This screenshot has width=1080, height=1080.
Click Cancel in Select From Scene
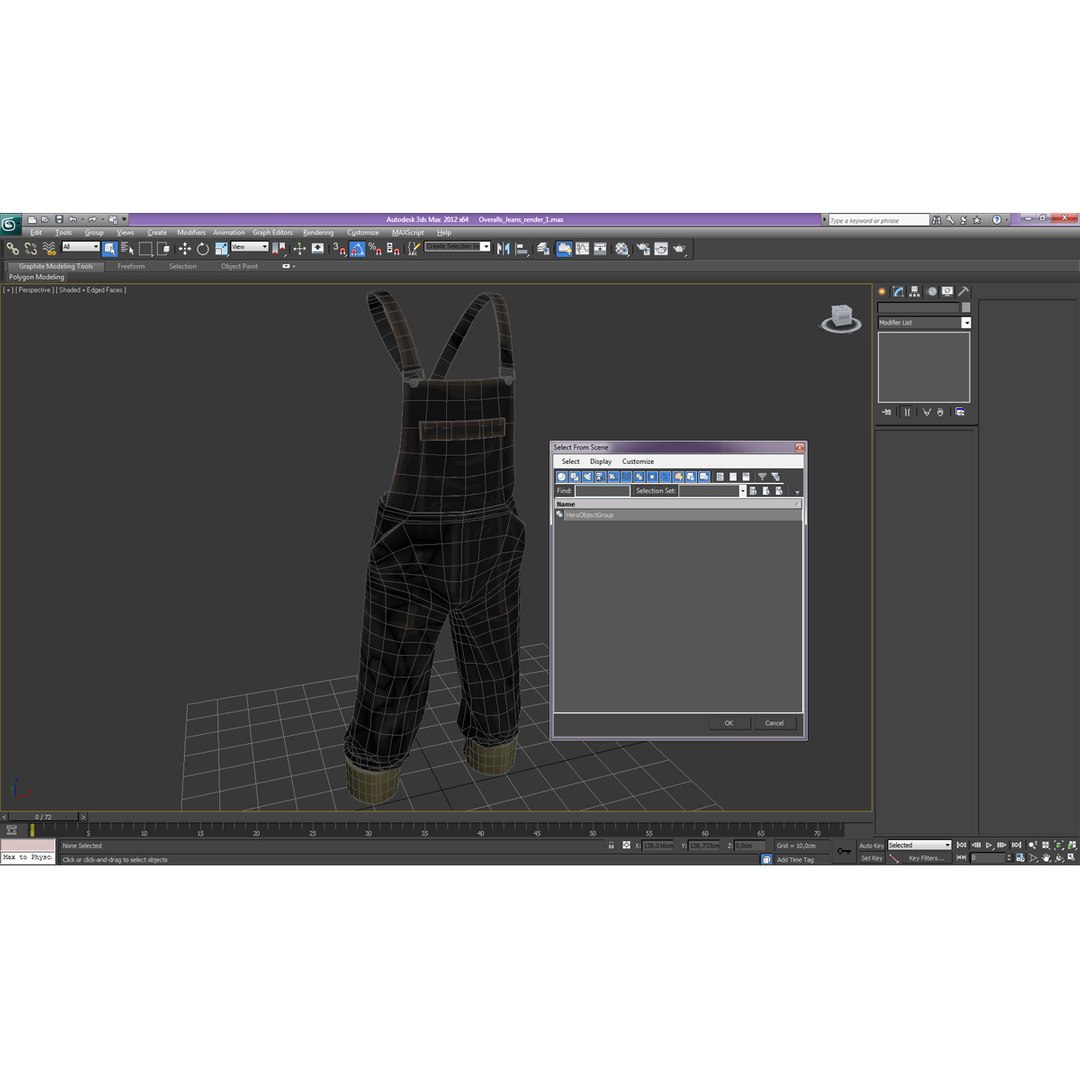pos(774,723)
